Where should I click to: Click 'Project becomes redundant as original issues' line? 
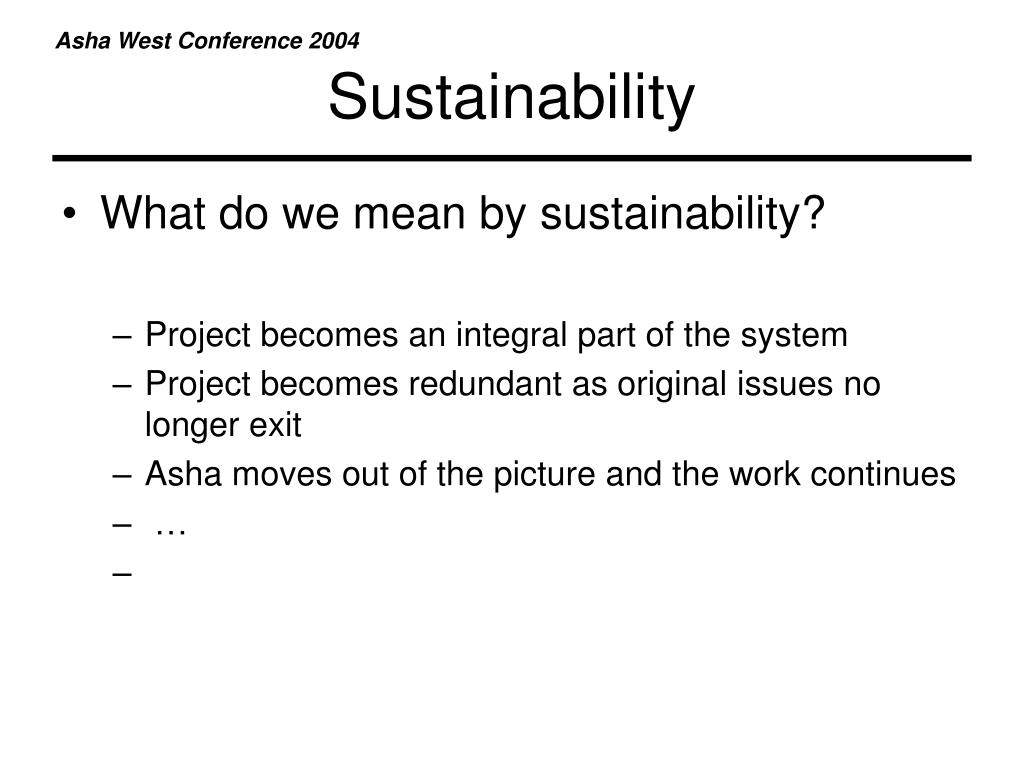(x=513, y=384)
